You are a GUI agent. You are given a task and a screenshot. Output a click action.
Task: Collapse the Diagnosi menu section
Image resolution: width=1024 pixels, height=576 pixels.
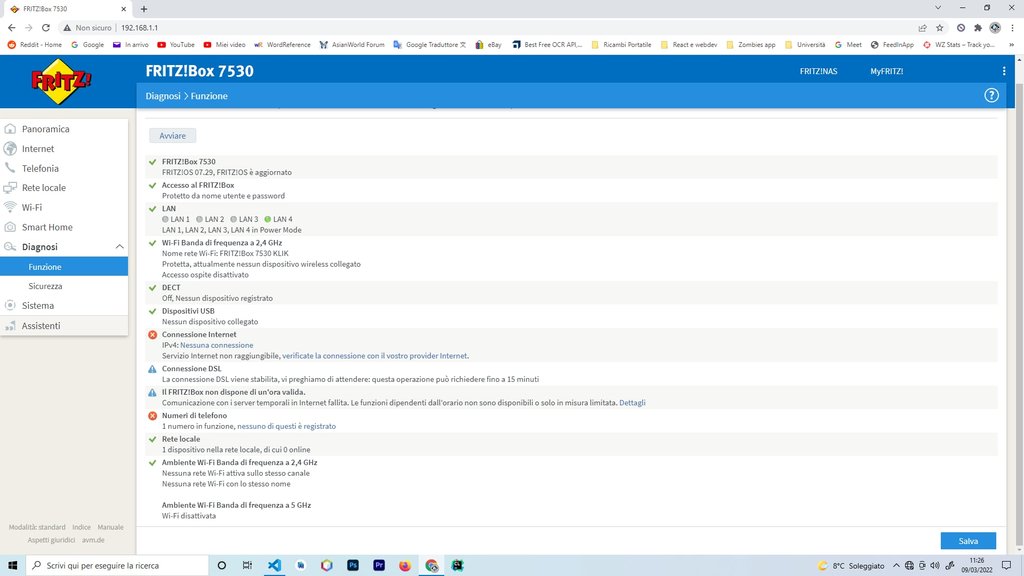[119, 246]
